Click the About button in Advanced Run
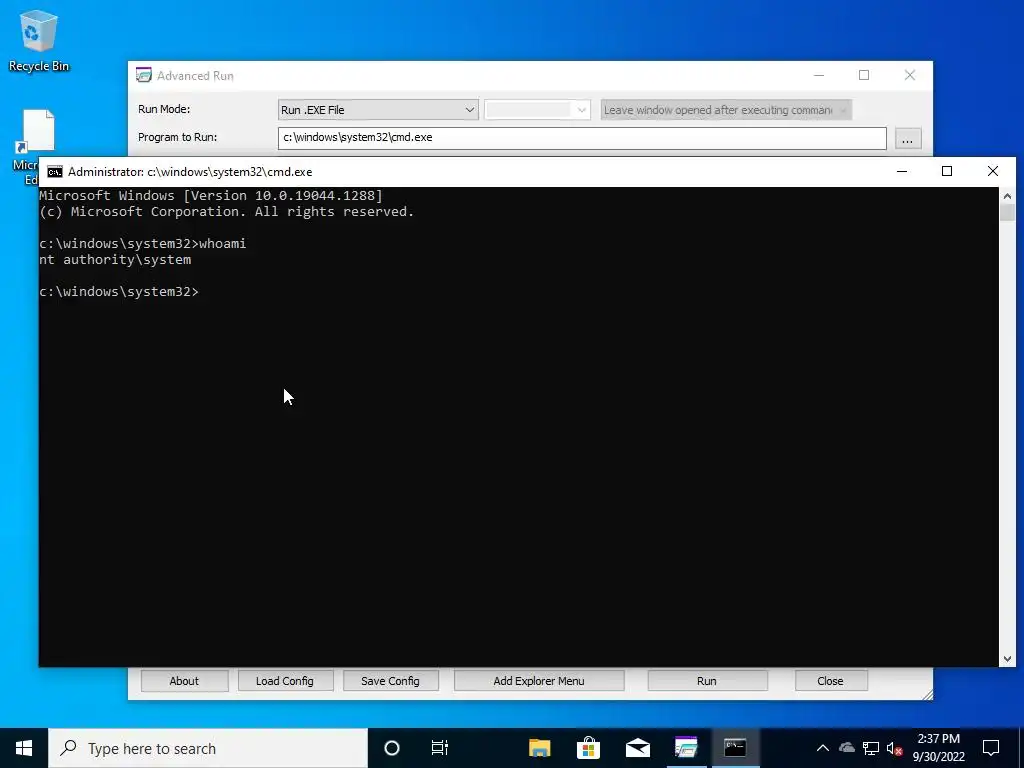This screenshot has width=1024, height=768. pyautogui.click(x=184, y=680)
